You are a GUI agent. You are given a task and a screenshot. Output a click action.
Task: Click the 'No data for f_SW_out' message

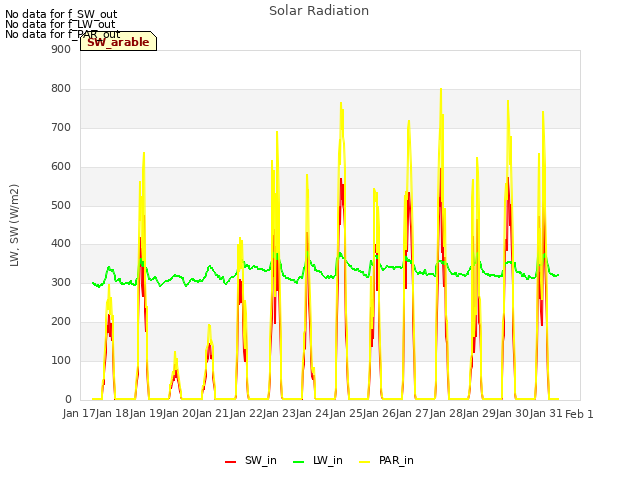(x=61, y=14)
